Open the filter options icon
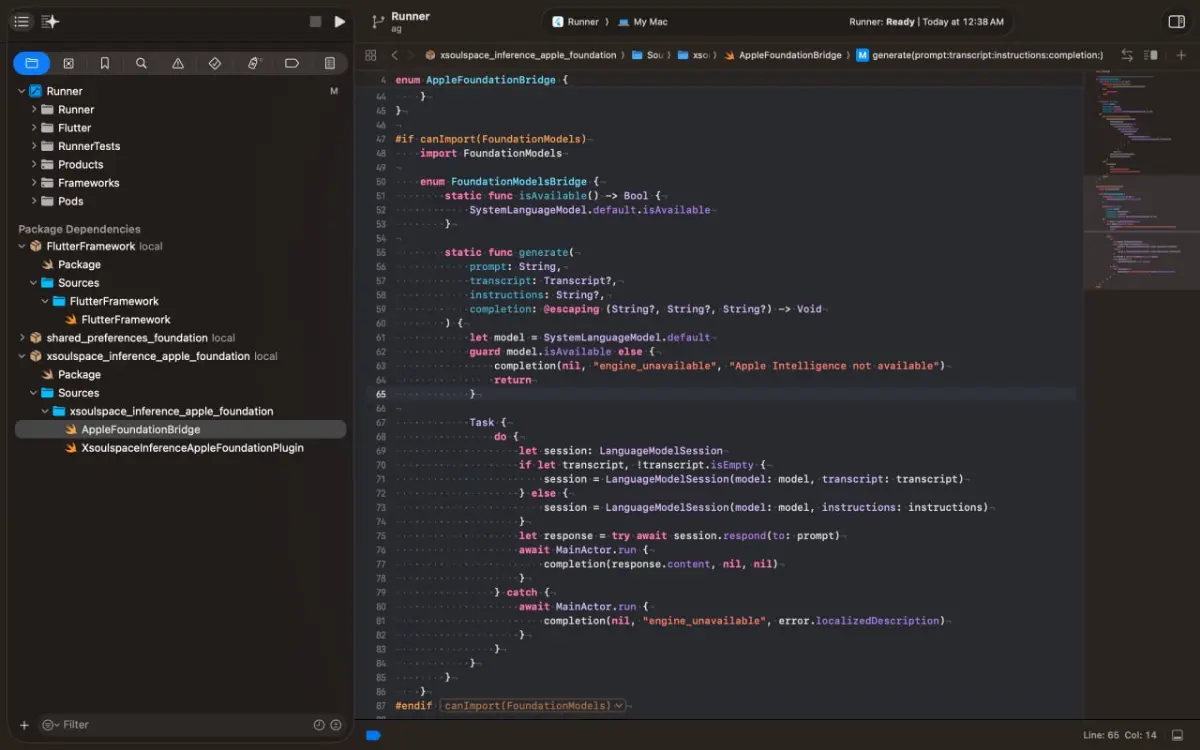 [49, 725]
